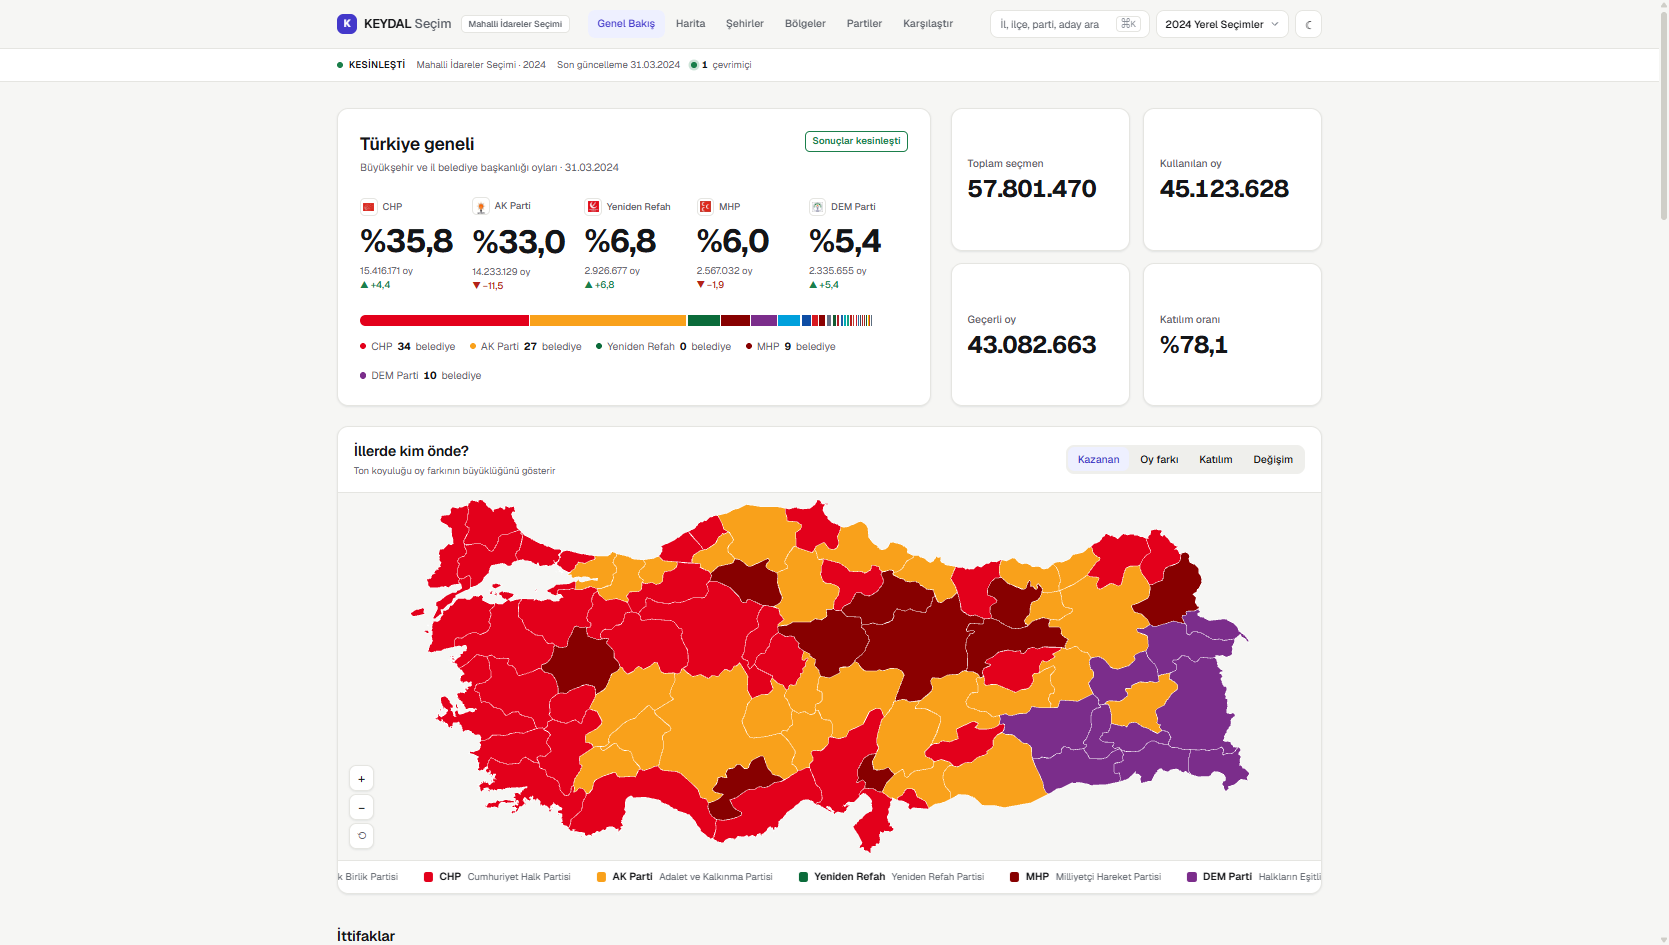
Task: Click the Katılım oranı value %78,1
Action: 1194,345
